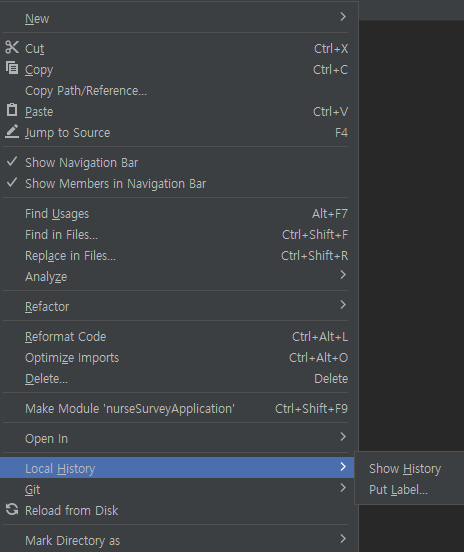Click the scissors Cut icon
This screenshot has width=464, height=552.
coord(12,47)
